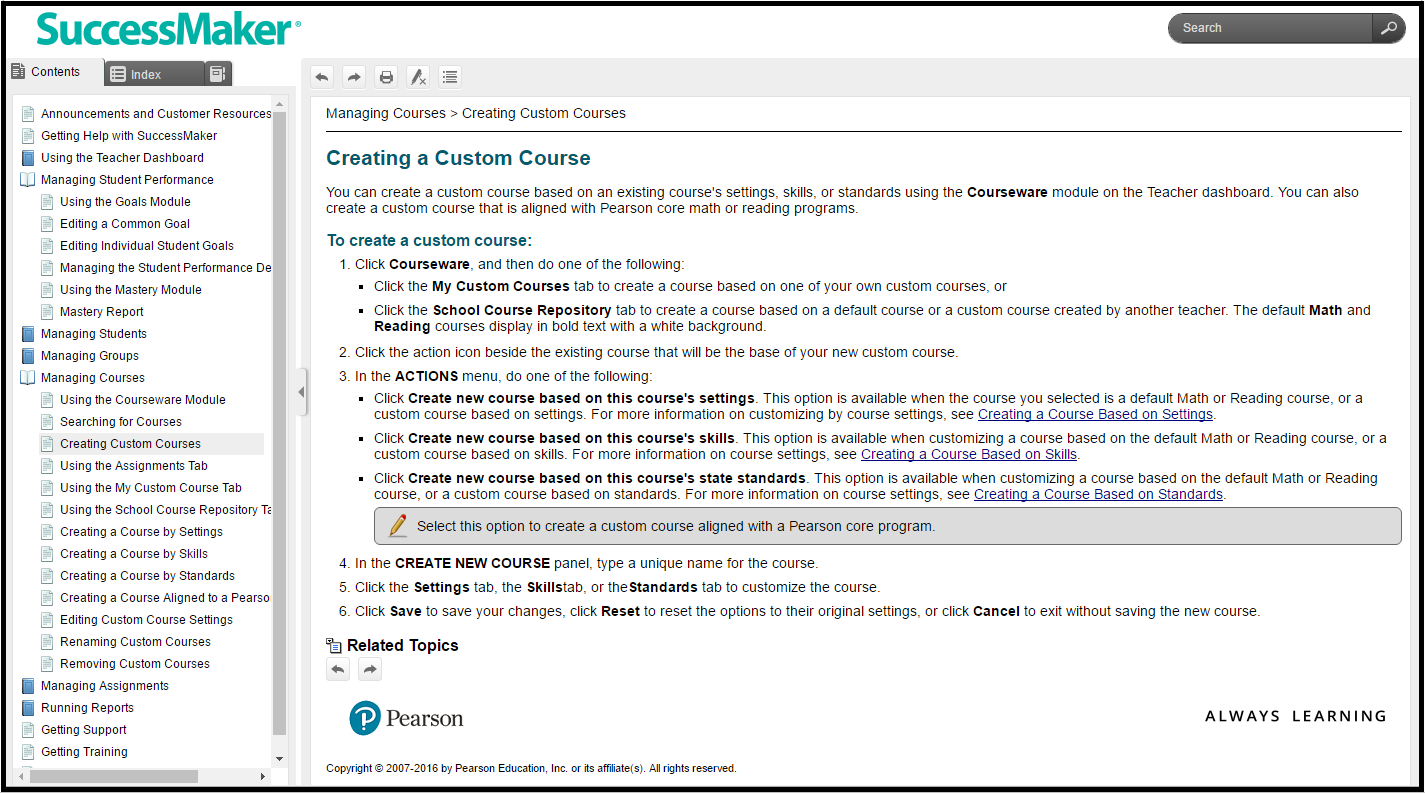Click the forward navigation arrow icon
1425x793 pixels.
[353, 76]
